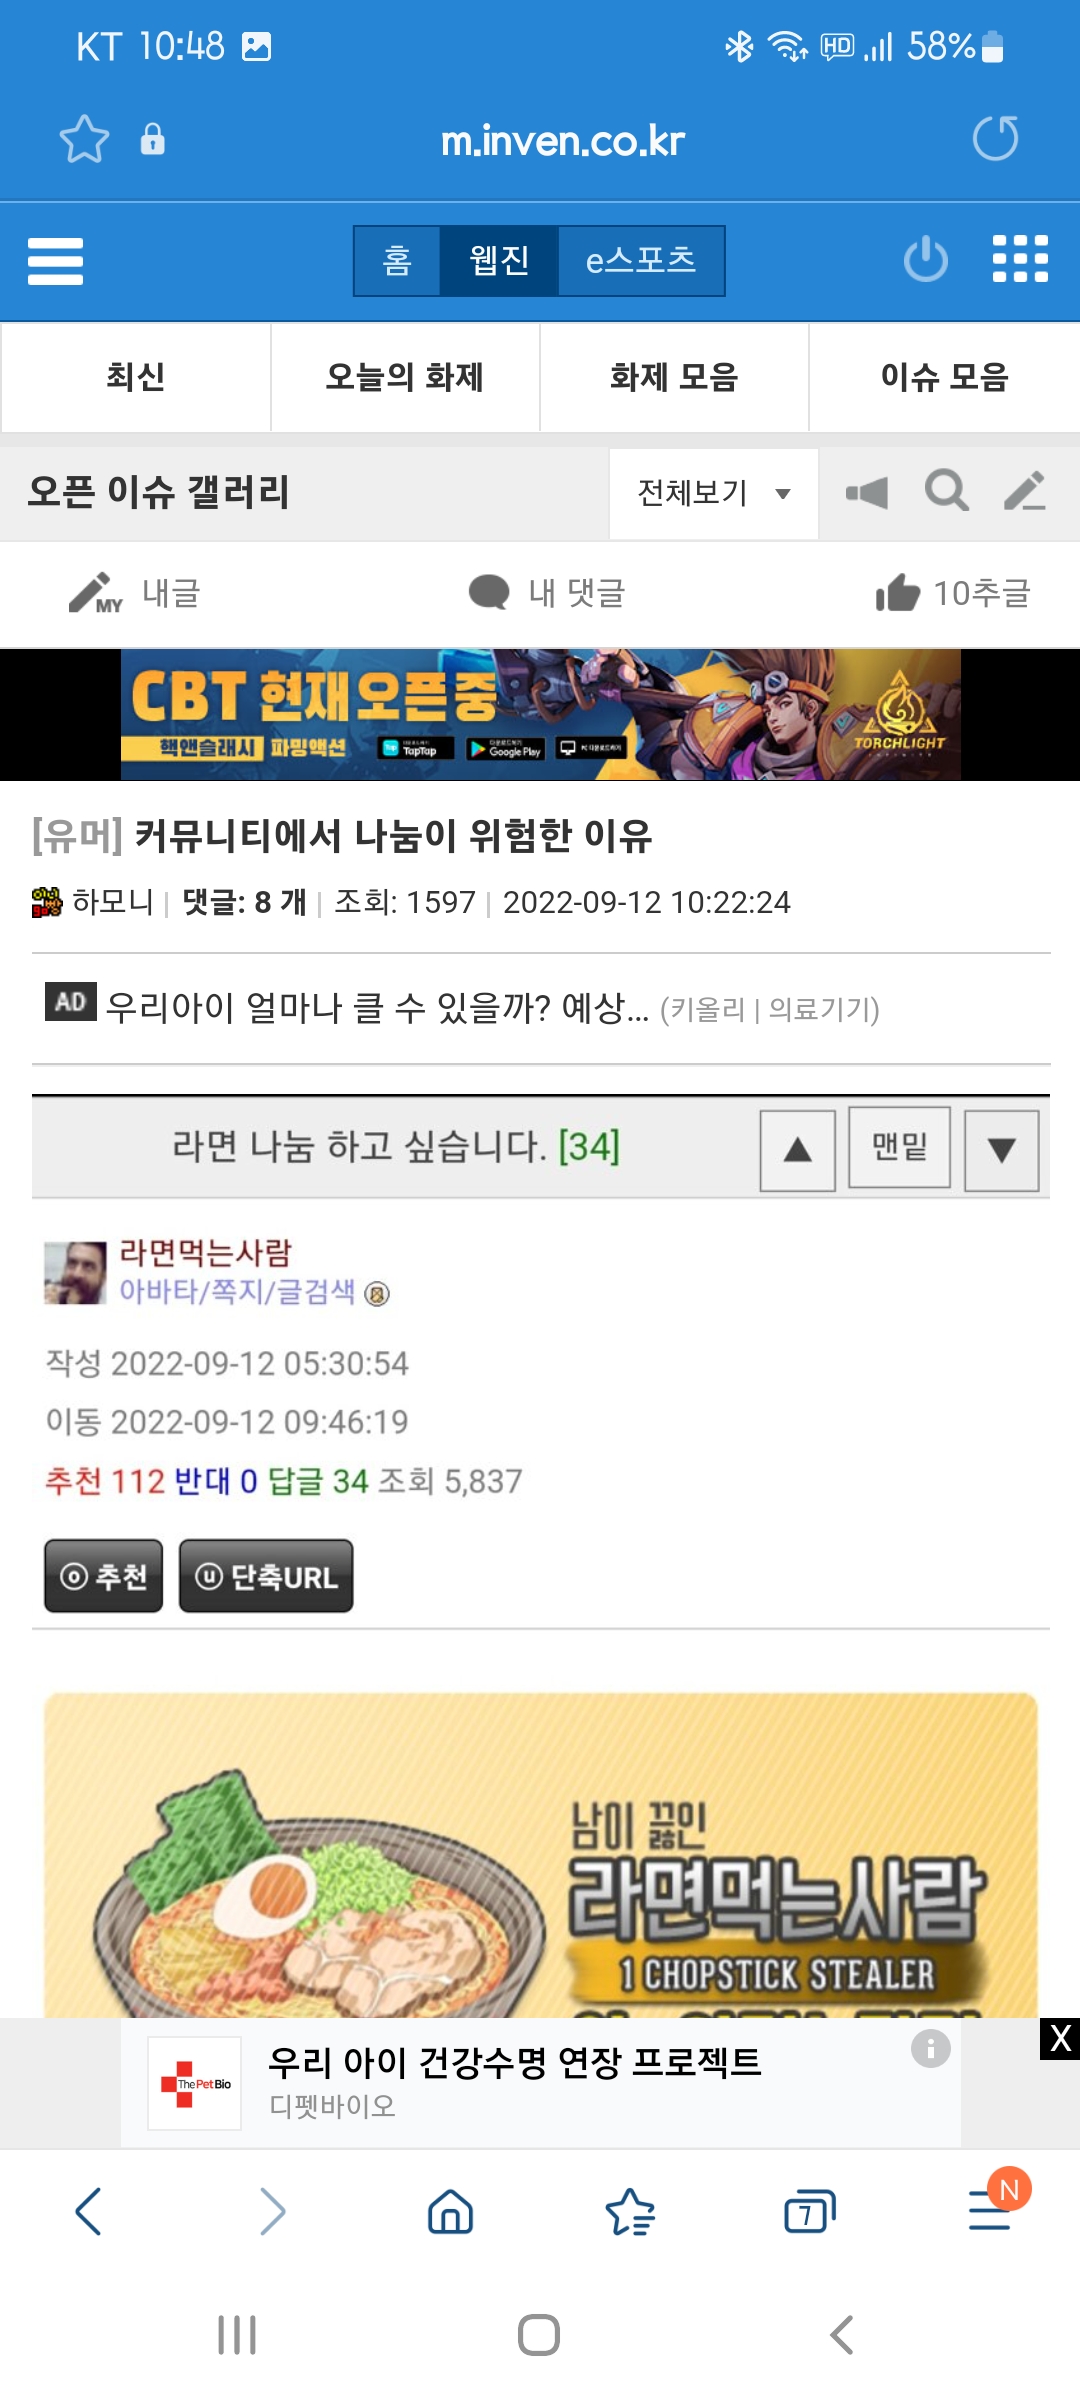Open the write-post pencil icon
Screen dimensions: 1080x2400
(1025, 492)
